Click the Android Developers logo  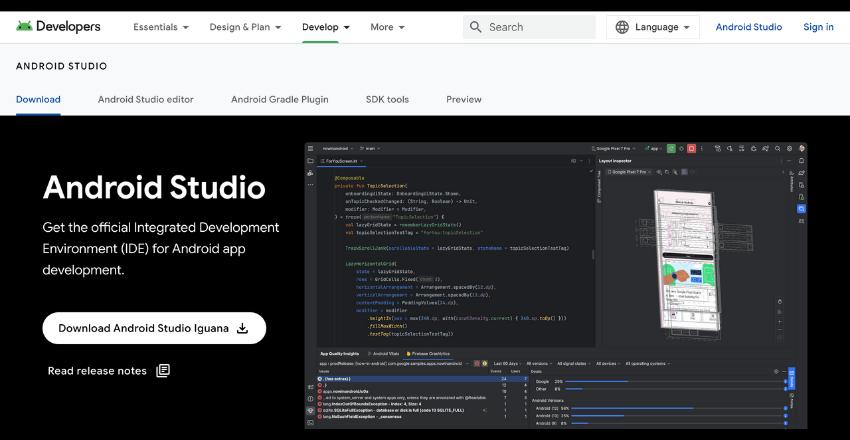pyautogui.click(x=58, y=27)
